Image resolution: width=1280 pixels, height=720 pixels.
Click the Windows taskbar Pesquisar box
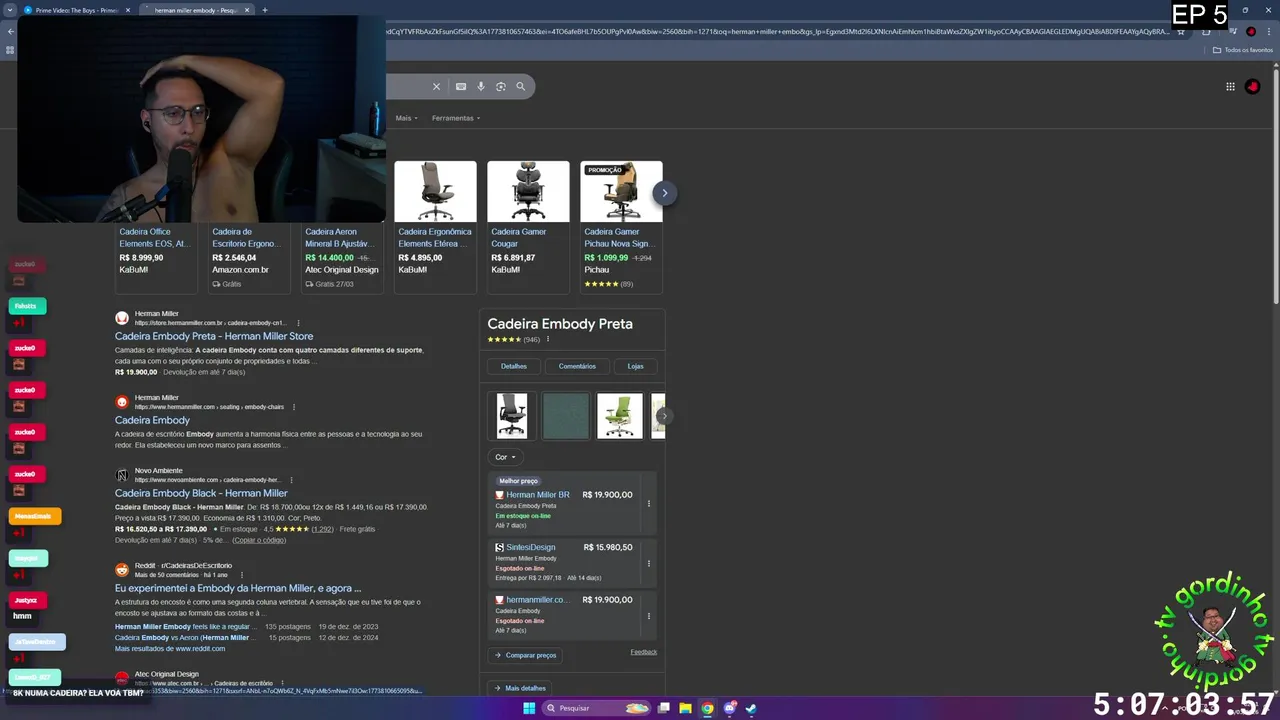[x=596, y=708]
